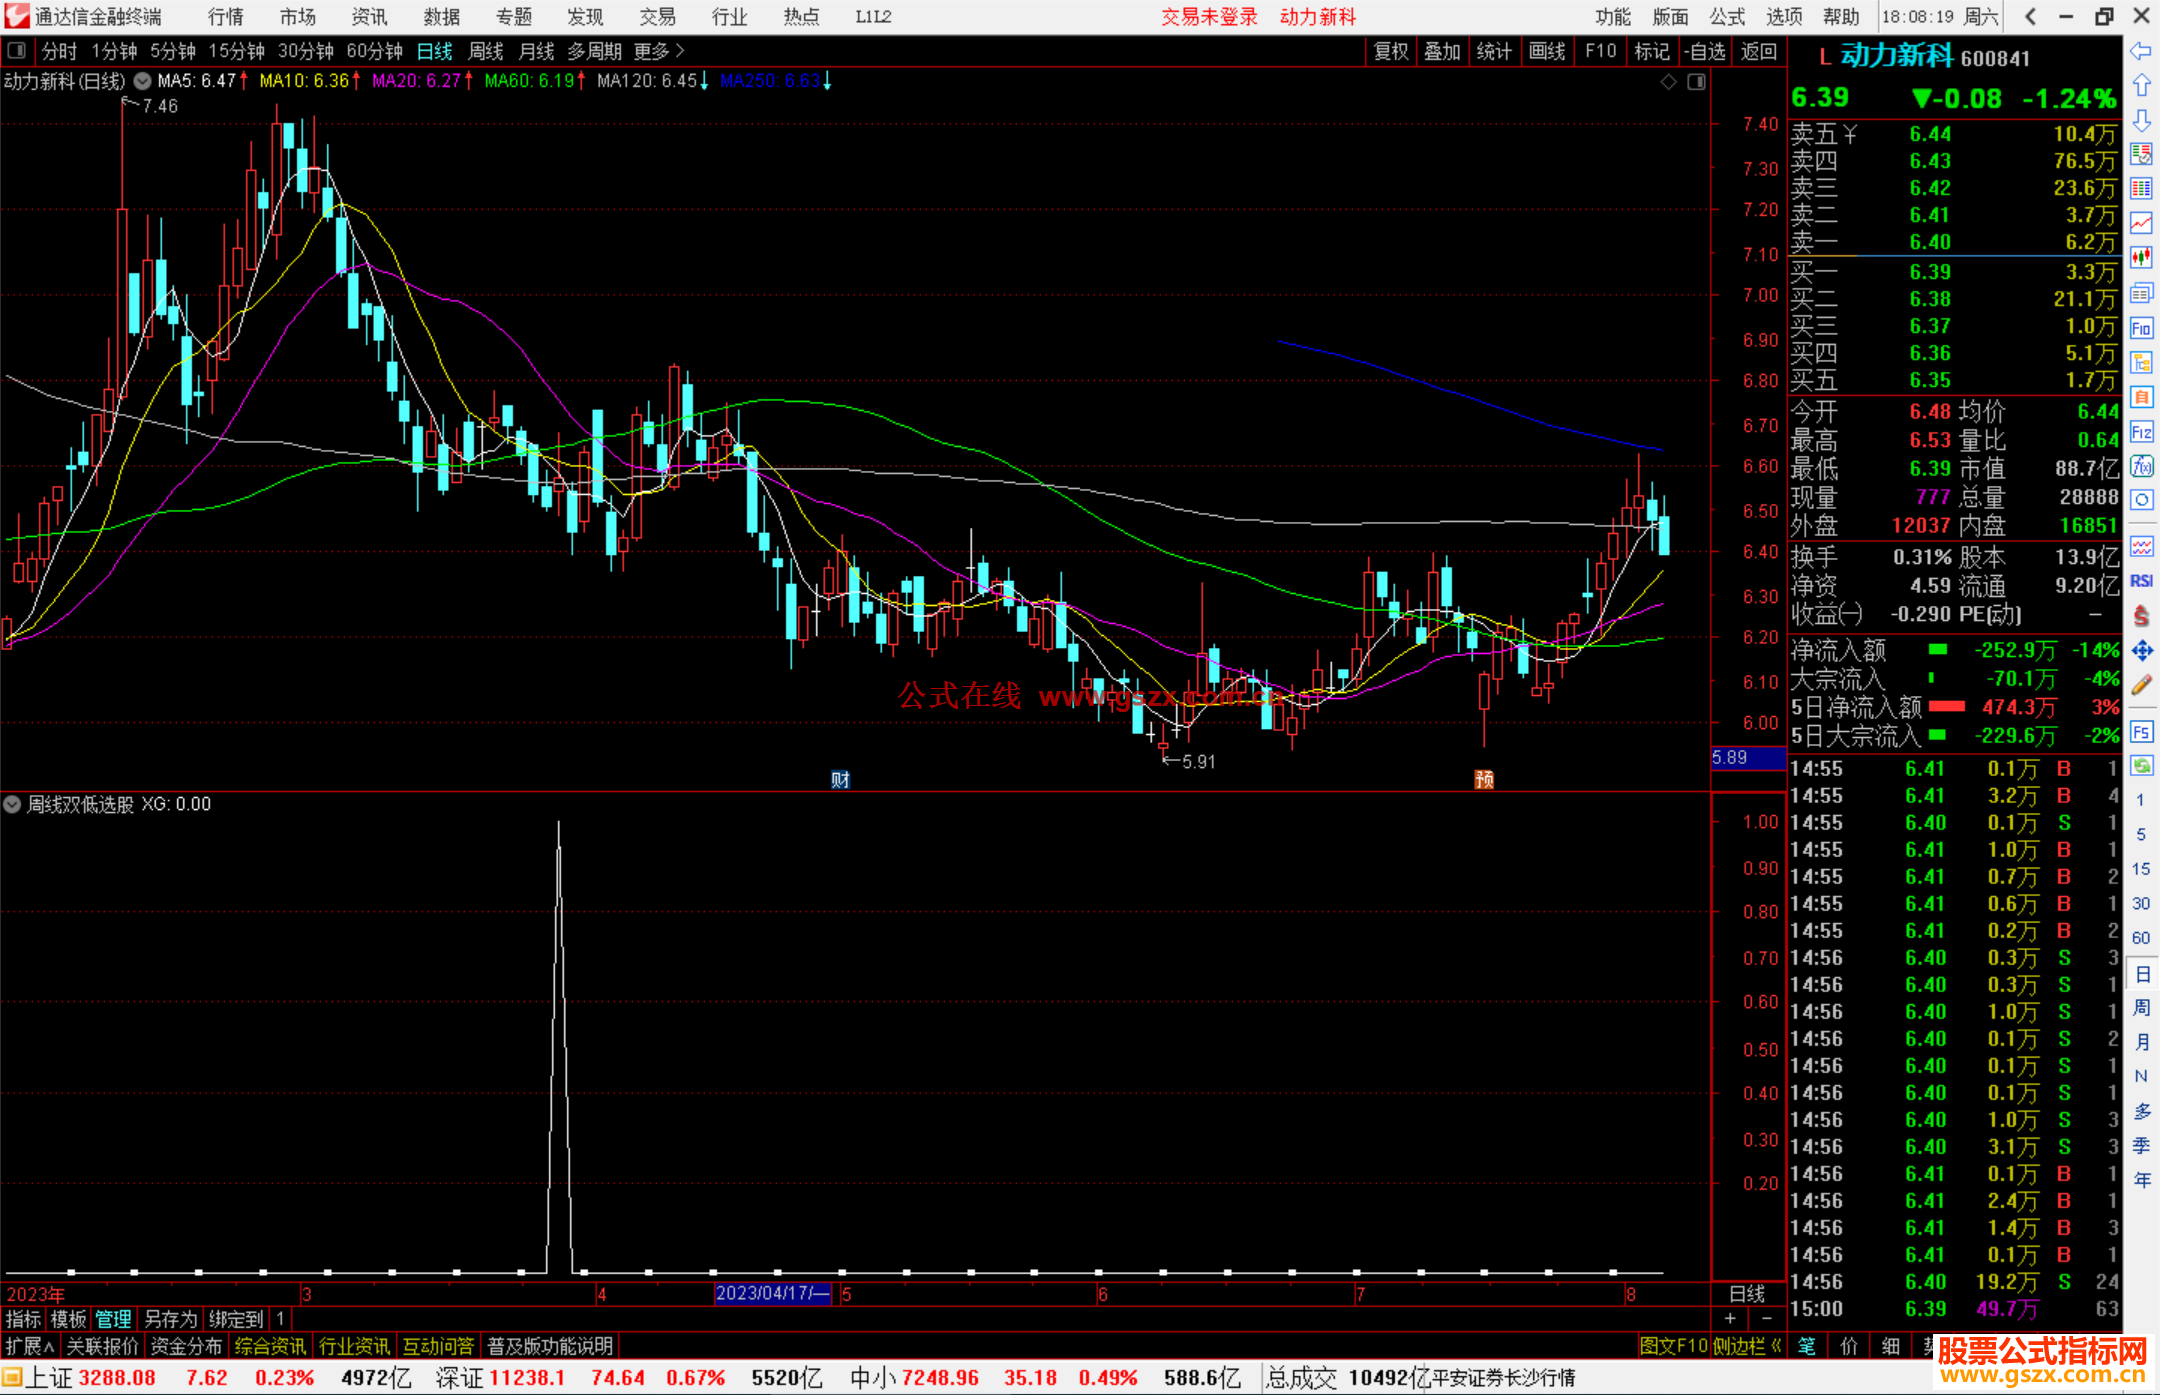Click the f(x) formula icon in sidebar
The height and width of the screenshot is (1395, 2160).
point(2141,466)
